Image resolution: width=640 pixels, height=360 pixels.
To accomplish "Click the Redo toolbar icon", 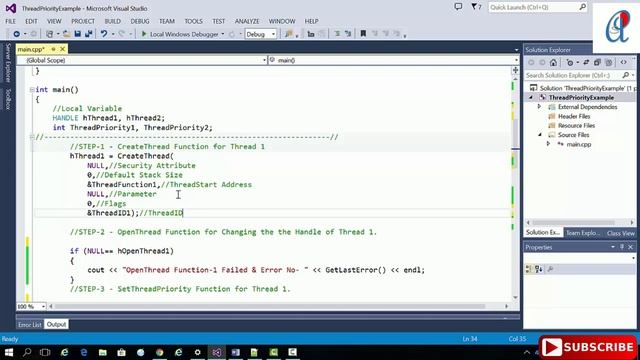I will [121, 34].
